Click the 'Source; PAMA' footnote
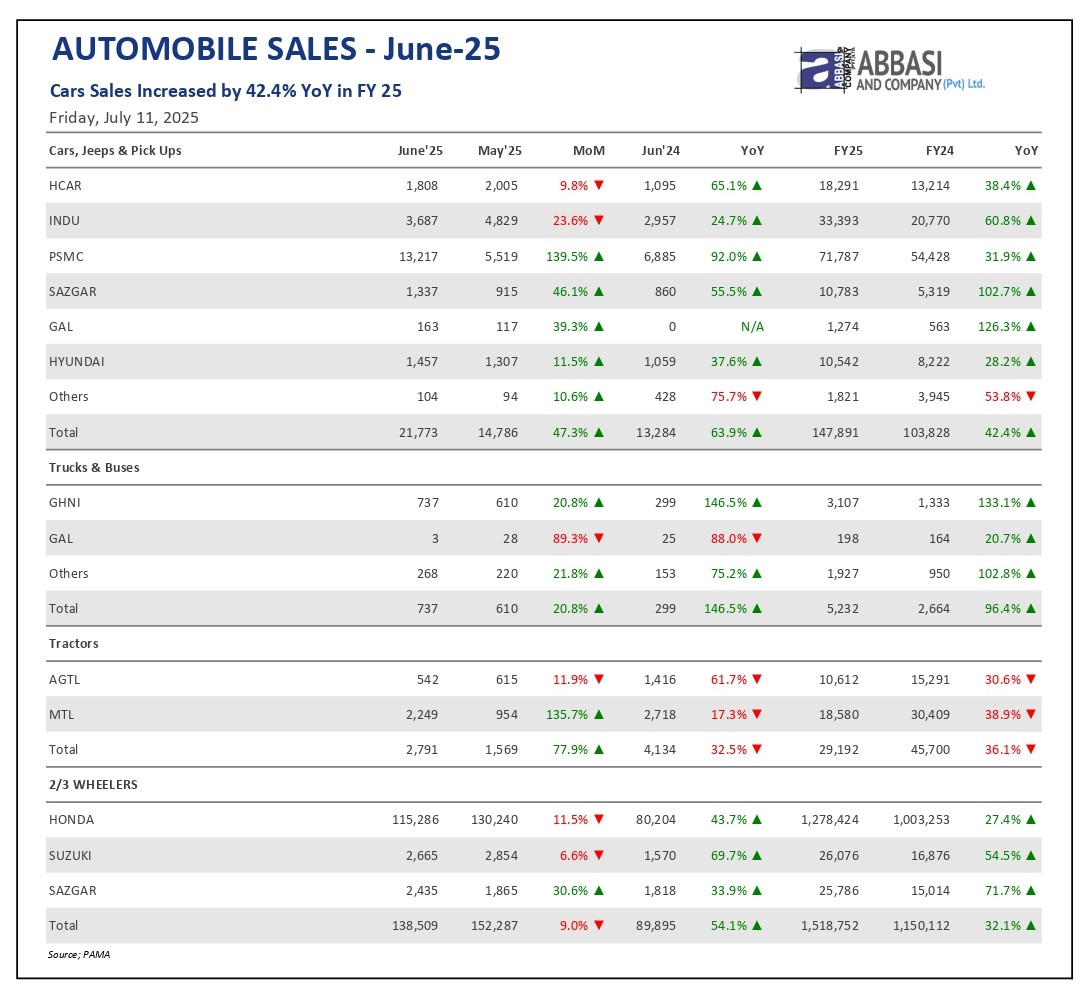Image resolution: width=1085 pixels, height=996 pixels. [79, 954]
